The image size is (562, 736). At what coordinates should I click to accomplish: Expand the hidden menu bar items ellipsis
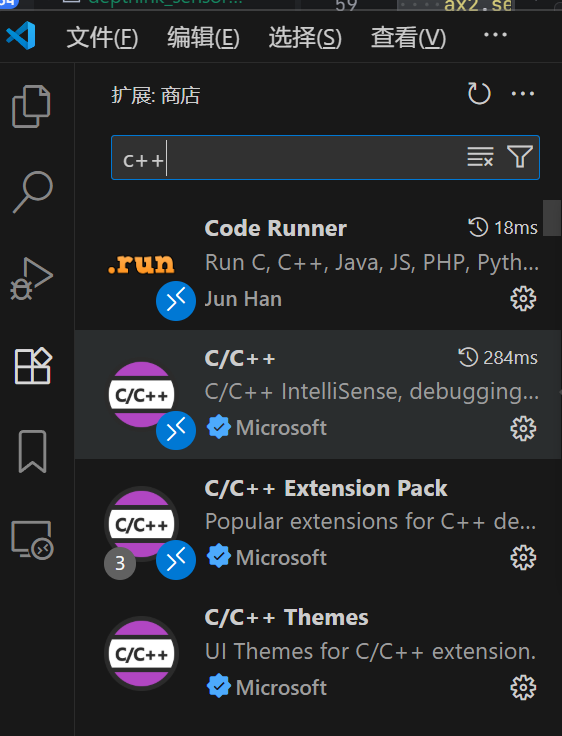click(495, 35)
